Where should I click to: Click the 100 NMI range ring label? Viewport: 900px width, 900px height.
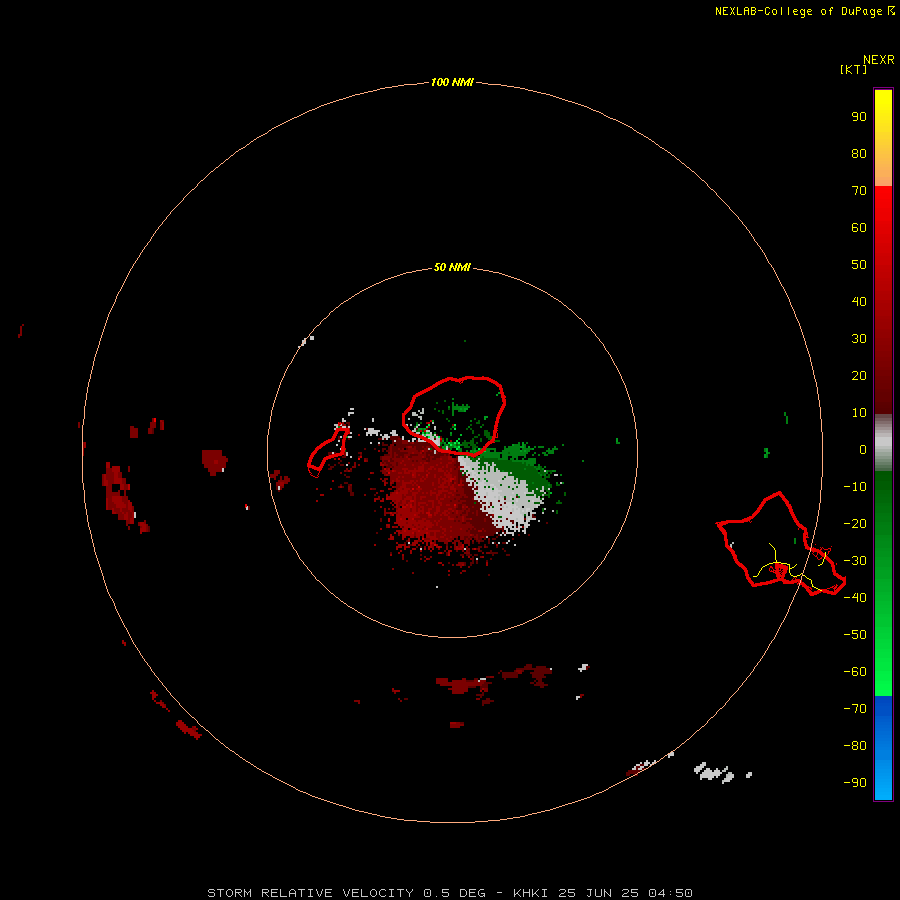452,83
